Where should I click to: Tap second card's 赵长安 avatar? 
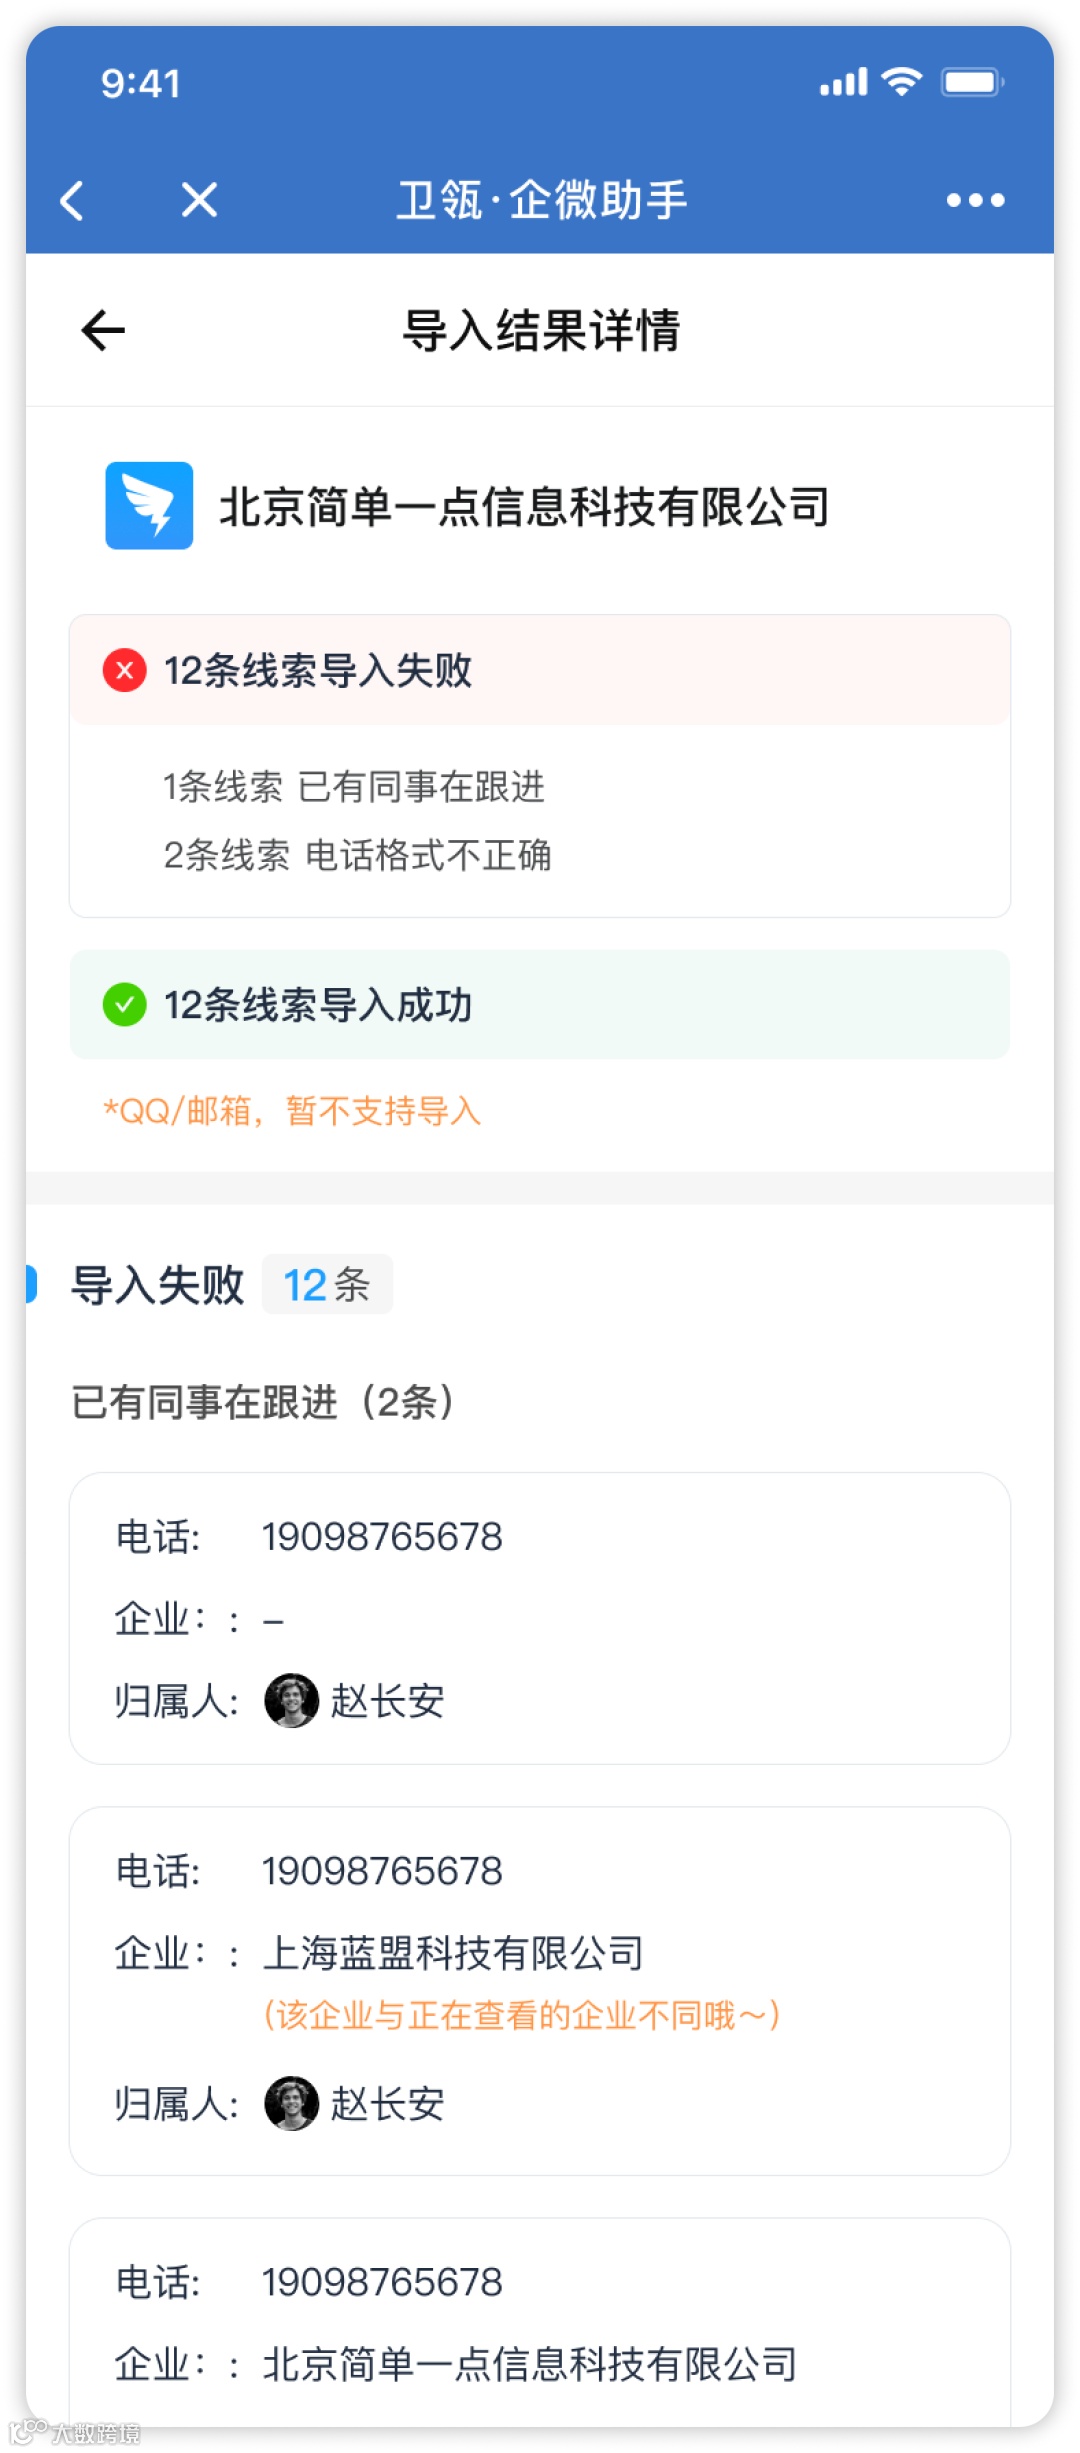point(291,2103)
